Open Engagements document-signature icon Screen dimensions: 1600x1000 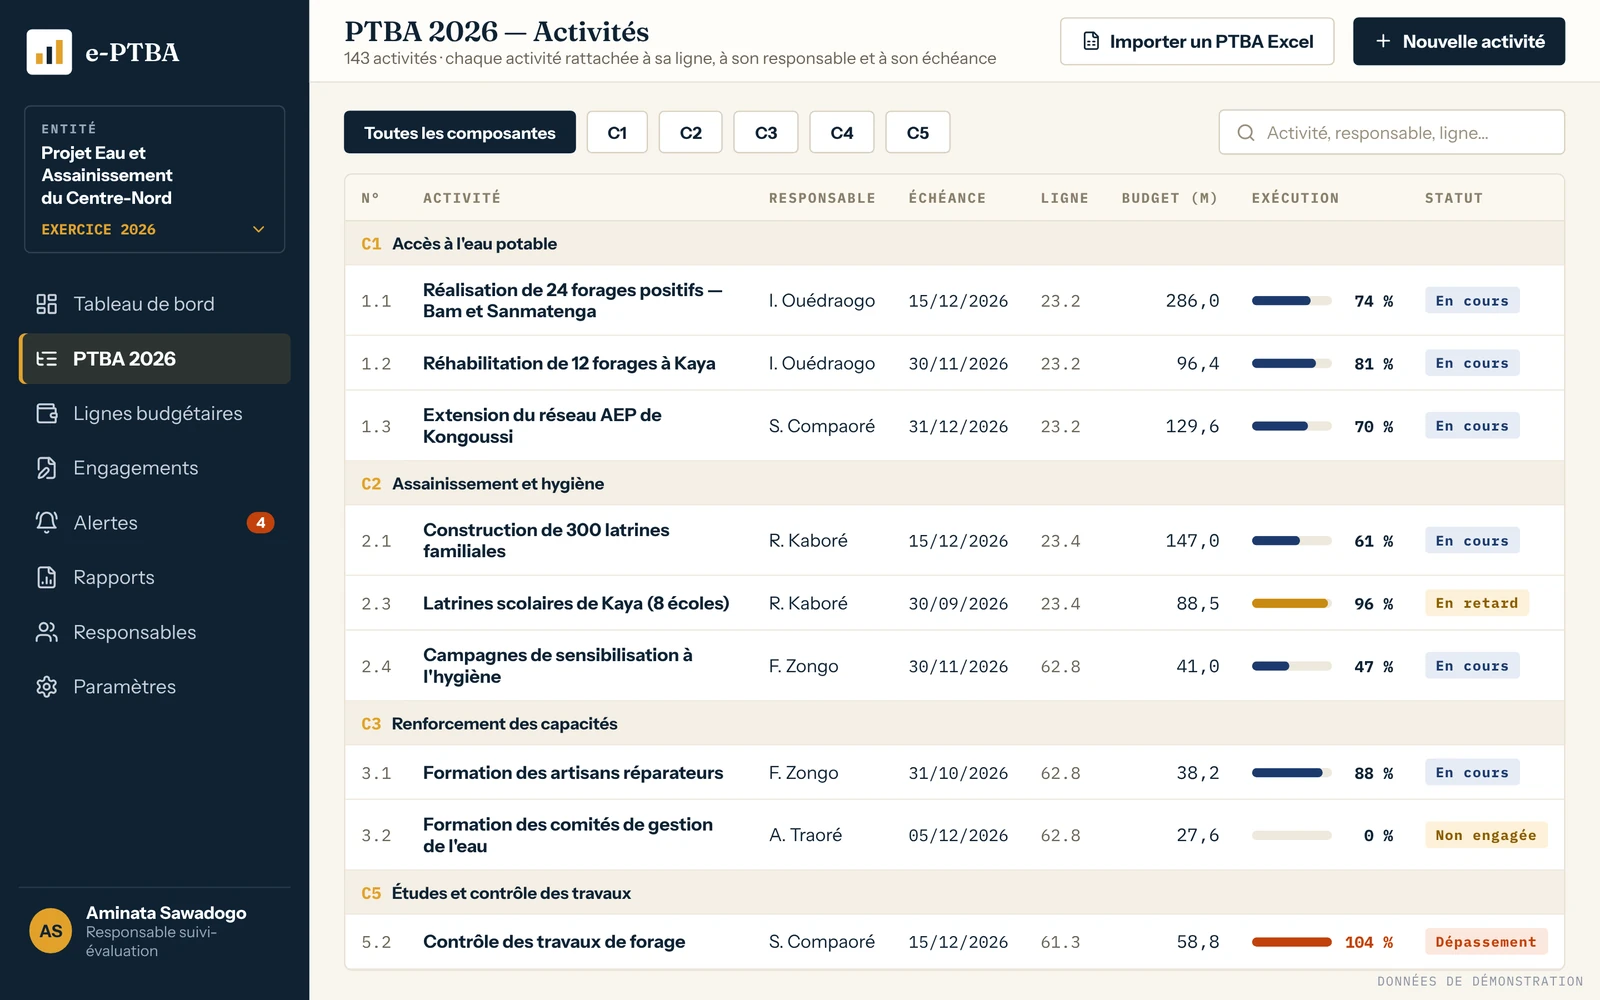point(47,468)
